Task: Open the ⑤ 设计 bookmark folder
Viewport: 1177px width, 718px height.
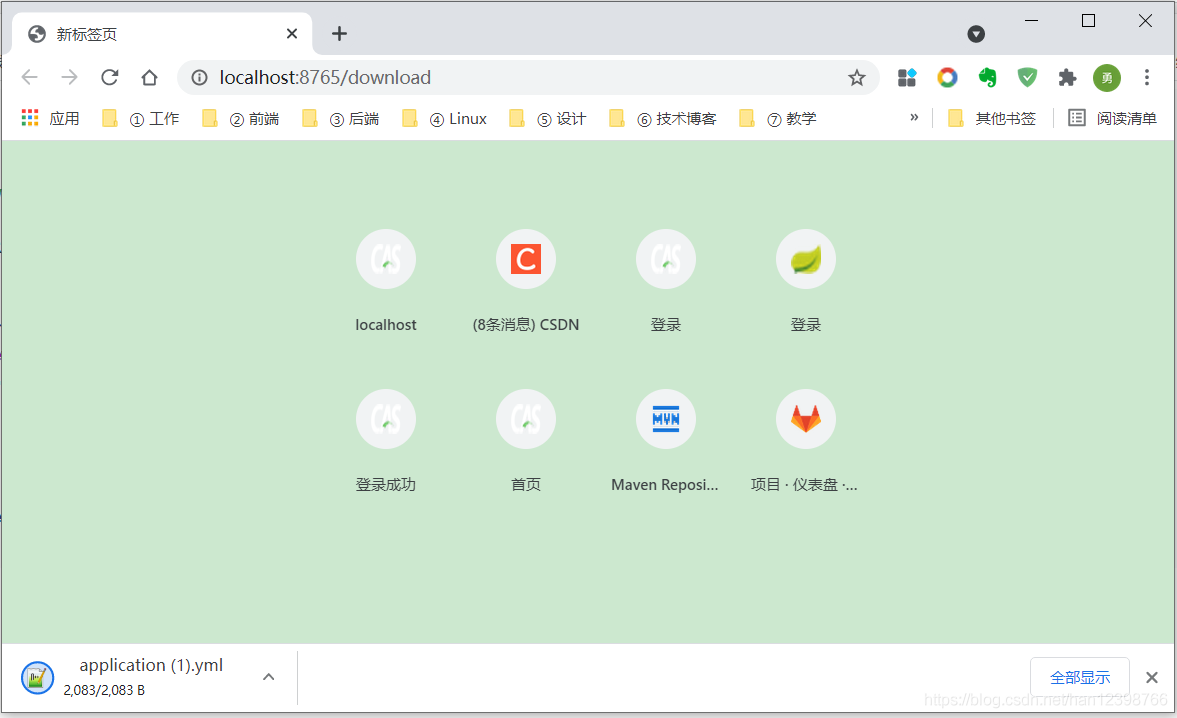Action: tap(548, 119)
